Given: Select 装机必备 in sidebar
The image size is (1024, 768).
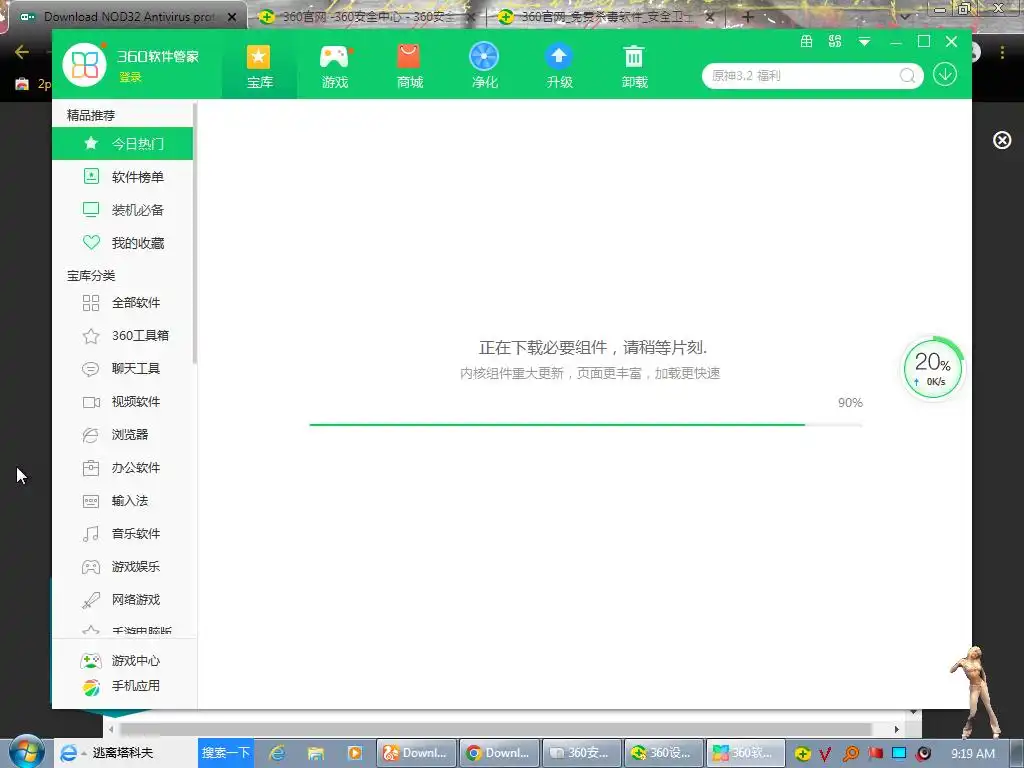Looking at the screenshot, I should 123,210.
